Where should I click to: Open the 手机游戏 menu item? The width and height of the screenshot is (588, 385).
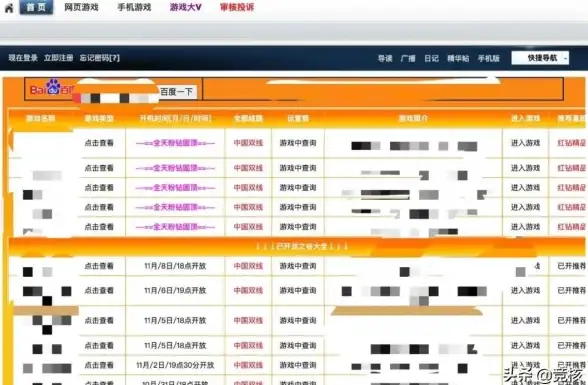pyautogui.click(x=134, y=7)
